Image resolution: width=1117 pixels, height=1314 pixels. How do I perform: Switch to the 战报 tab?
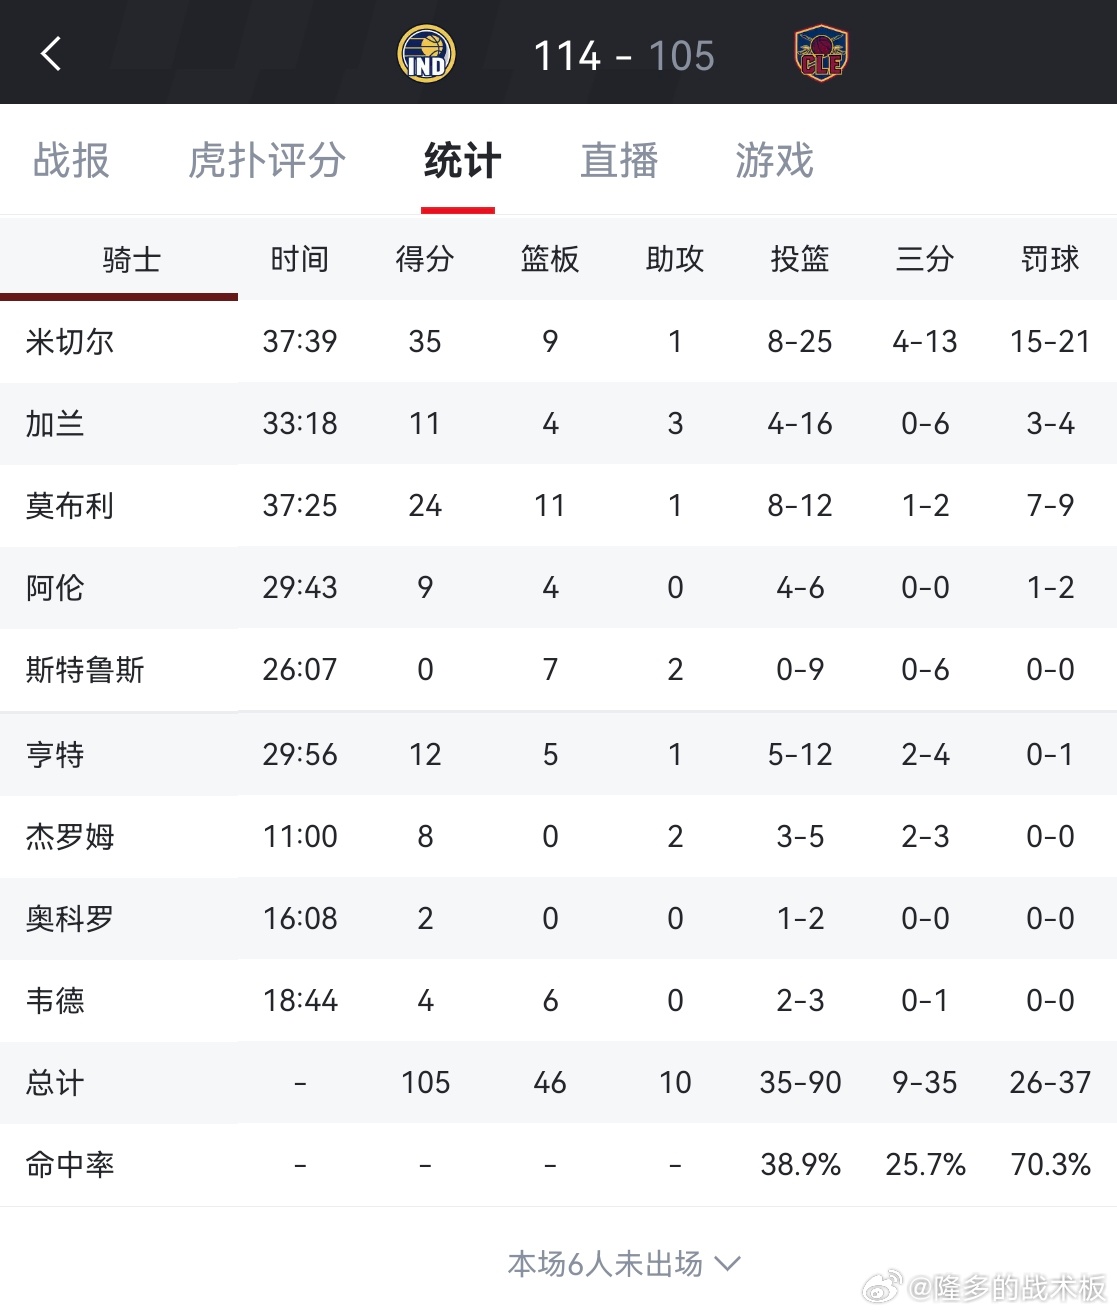[x=71, y=161]
